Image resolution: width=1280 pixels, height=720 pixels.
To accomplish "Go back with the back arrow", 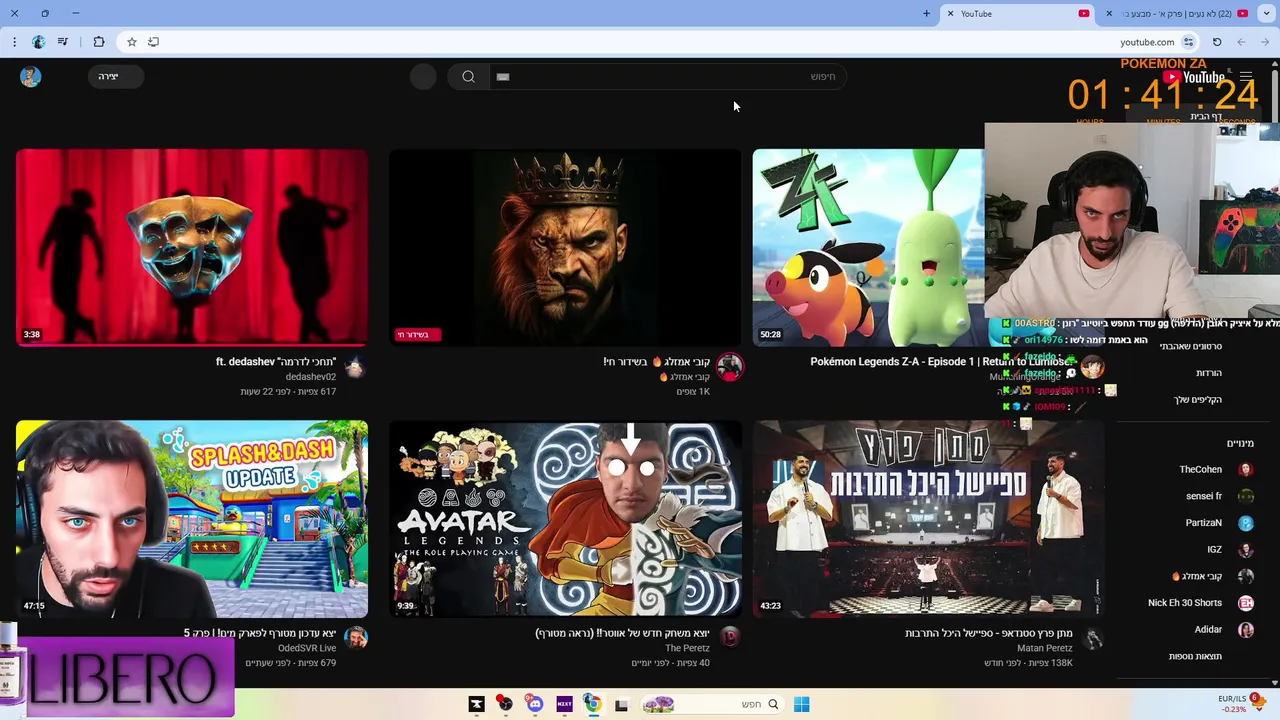I will 1241,42.
